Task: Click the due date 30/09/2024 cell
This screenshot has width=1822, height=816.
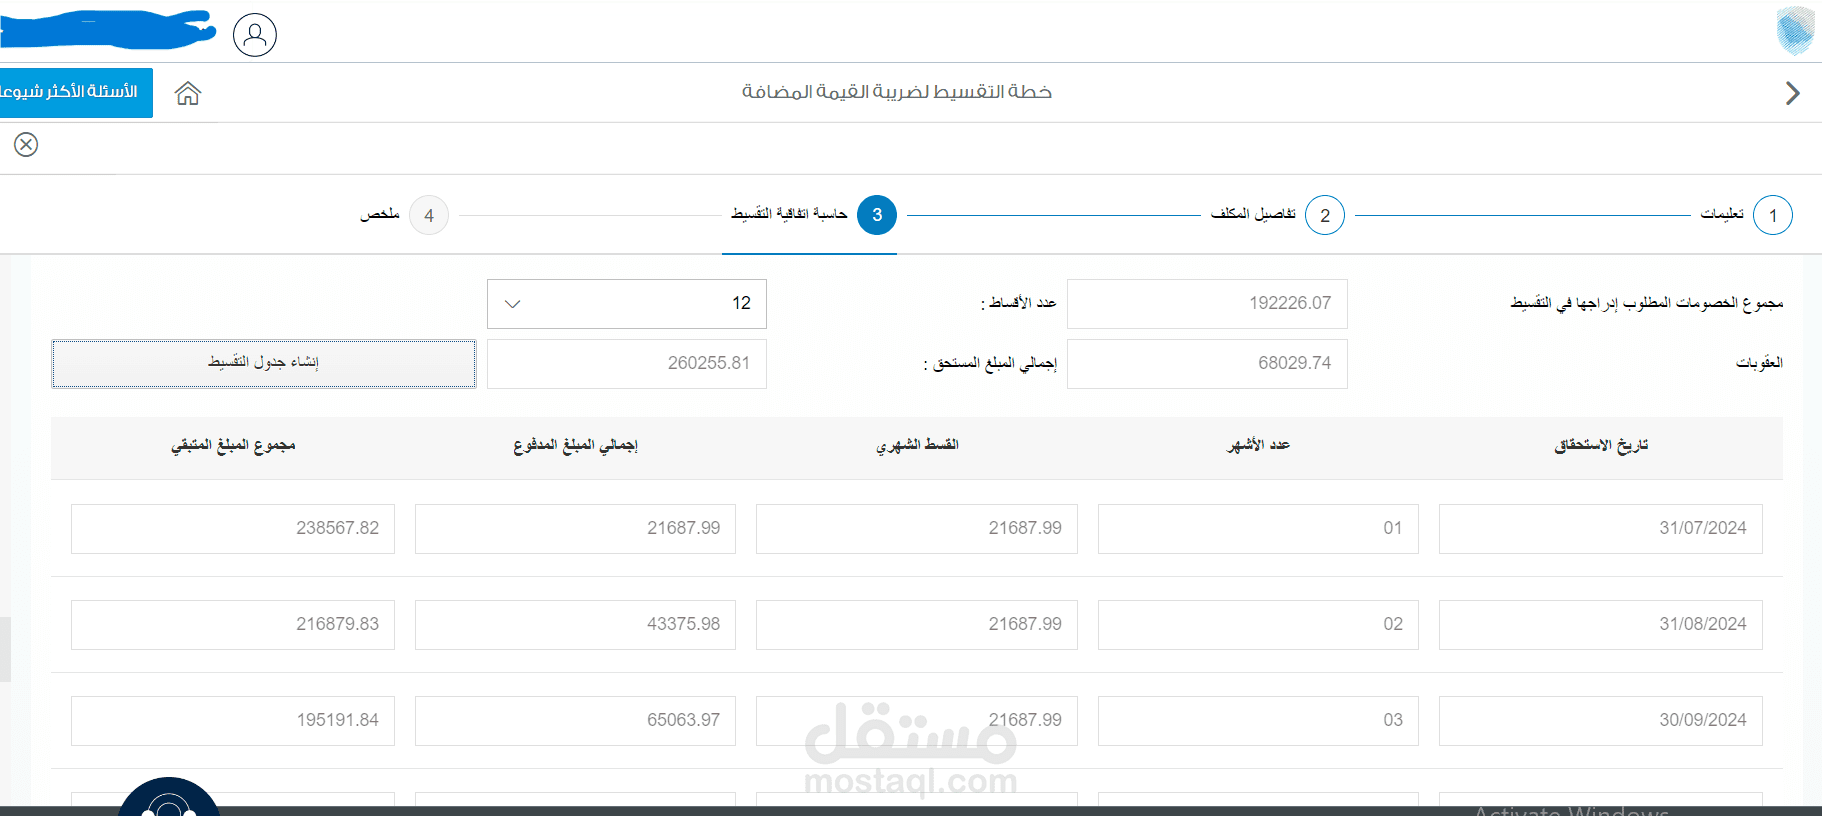Action: tap(1600, 721)
